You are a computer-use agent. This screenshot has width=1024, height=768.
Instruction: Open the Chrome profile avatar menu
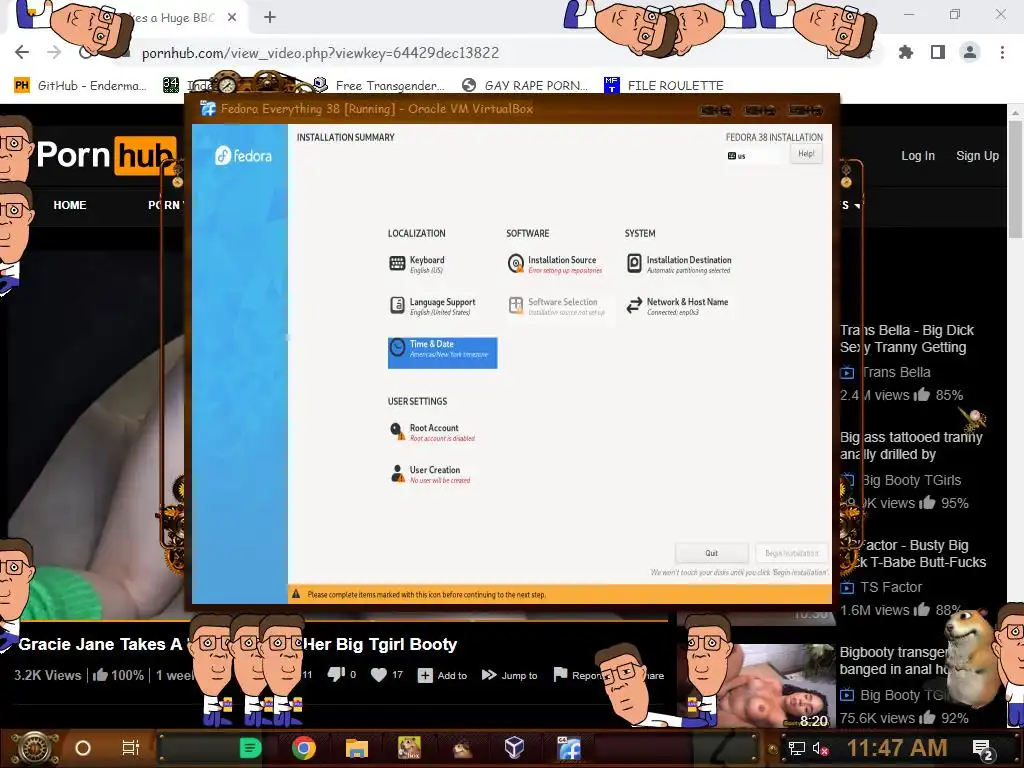[970, 52]
